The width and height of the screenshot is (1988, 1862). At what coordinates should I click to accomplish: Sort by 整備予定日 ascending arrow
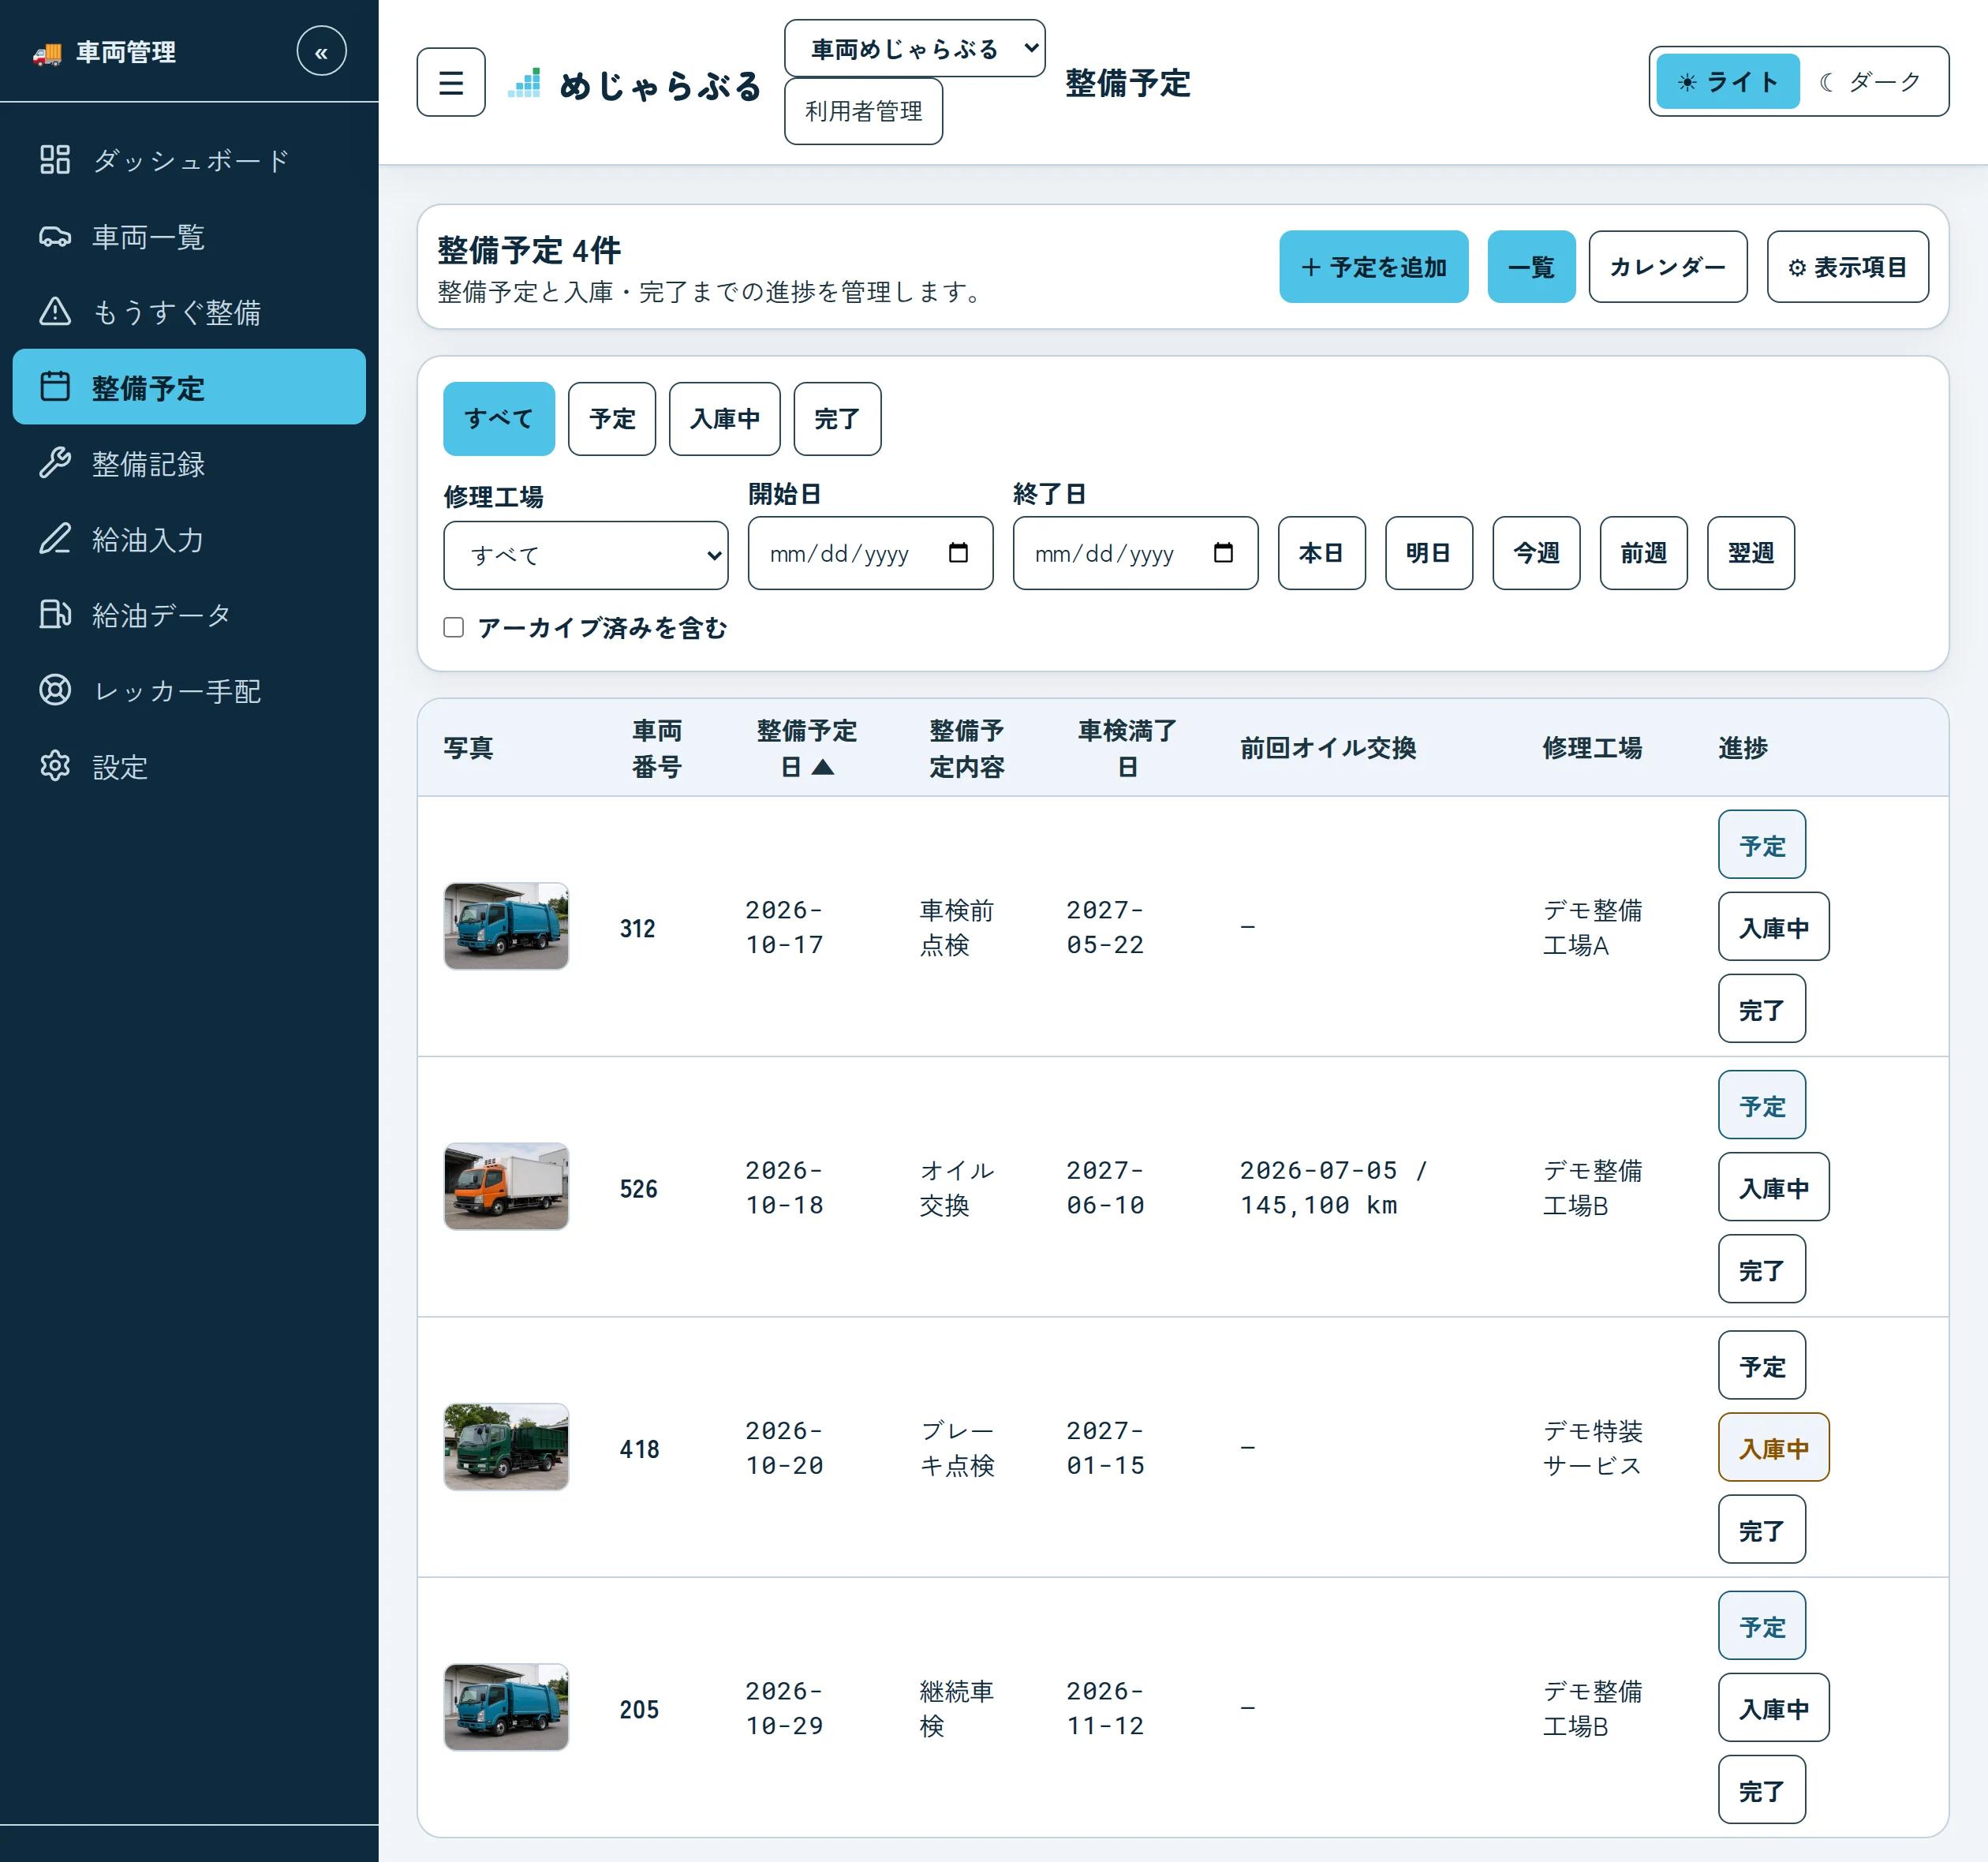click(x=823, y=767)
